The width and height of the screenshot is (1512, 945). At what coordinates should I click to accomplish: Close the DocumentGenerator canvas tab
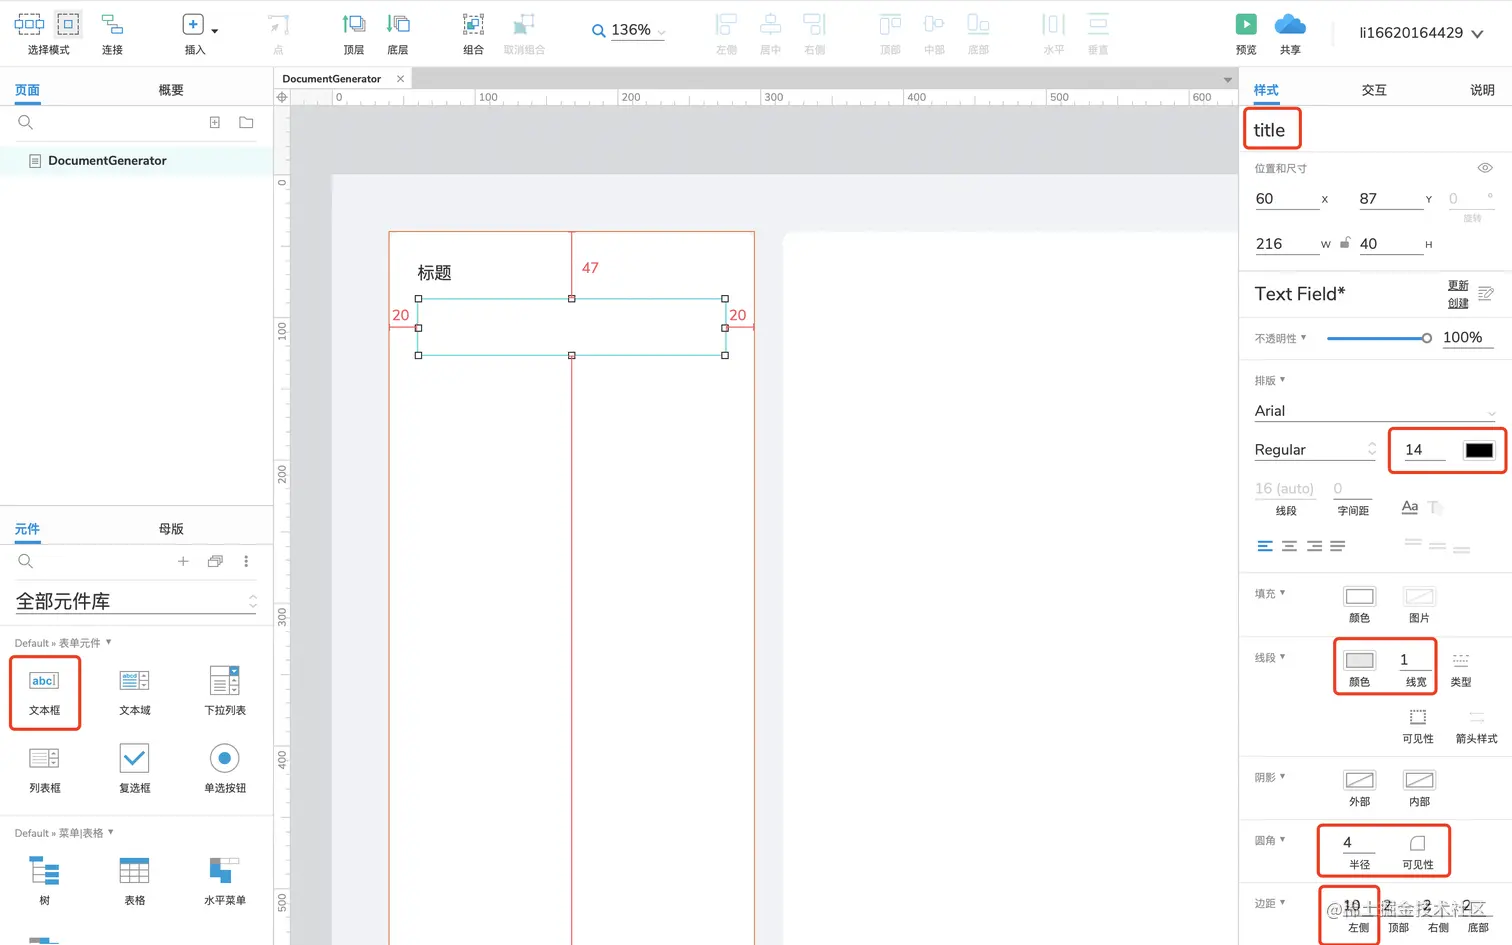pos(401,79)
